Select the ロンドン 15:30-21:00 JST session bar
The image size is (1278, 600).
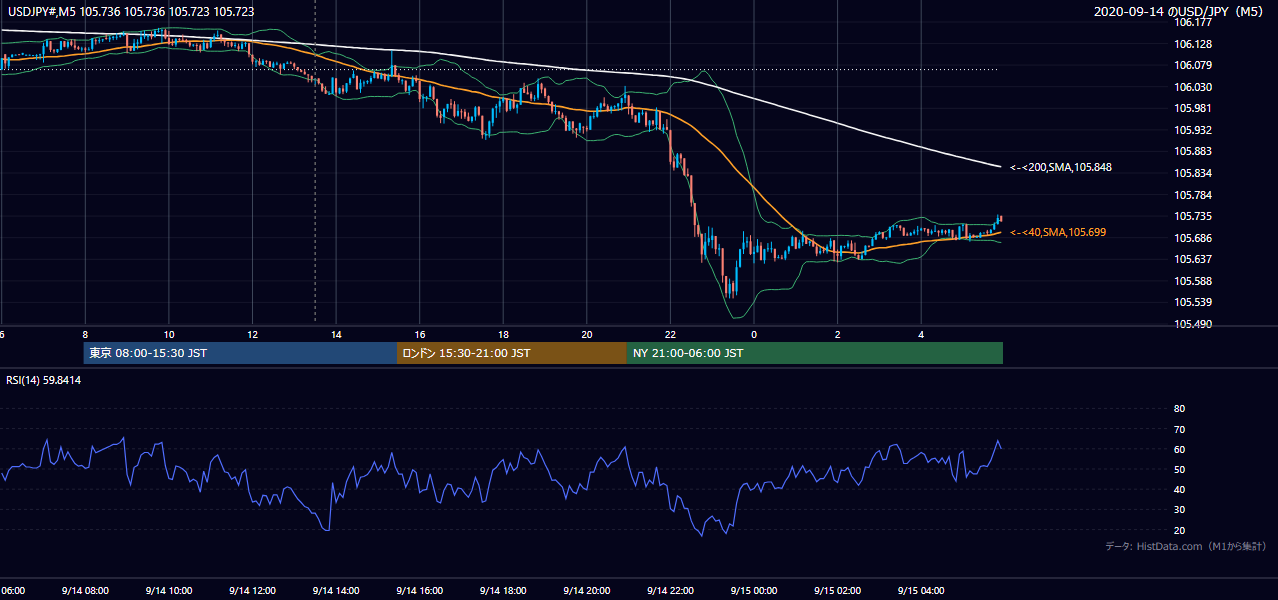tap(512, 353)
